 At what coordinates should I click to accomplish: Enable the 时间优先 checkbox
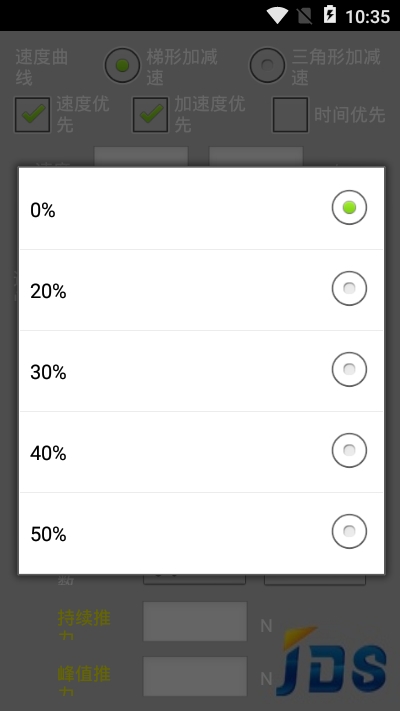(x=290, y=115)
